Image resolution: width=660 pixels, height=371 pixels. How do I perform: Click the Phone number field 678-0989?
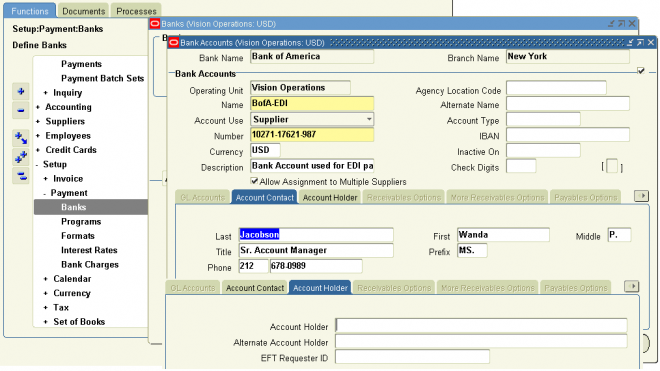316,266
